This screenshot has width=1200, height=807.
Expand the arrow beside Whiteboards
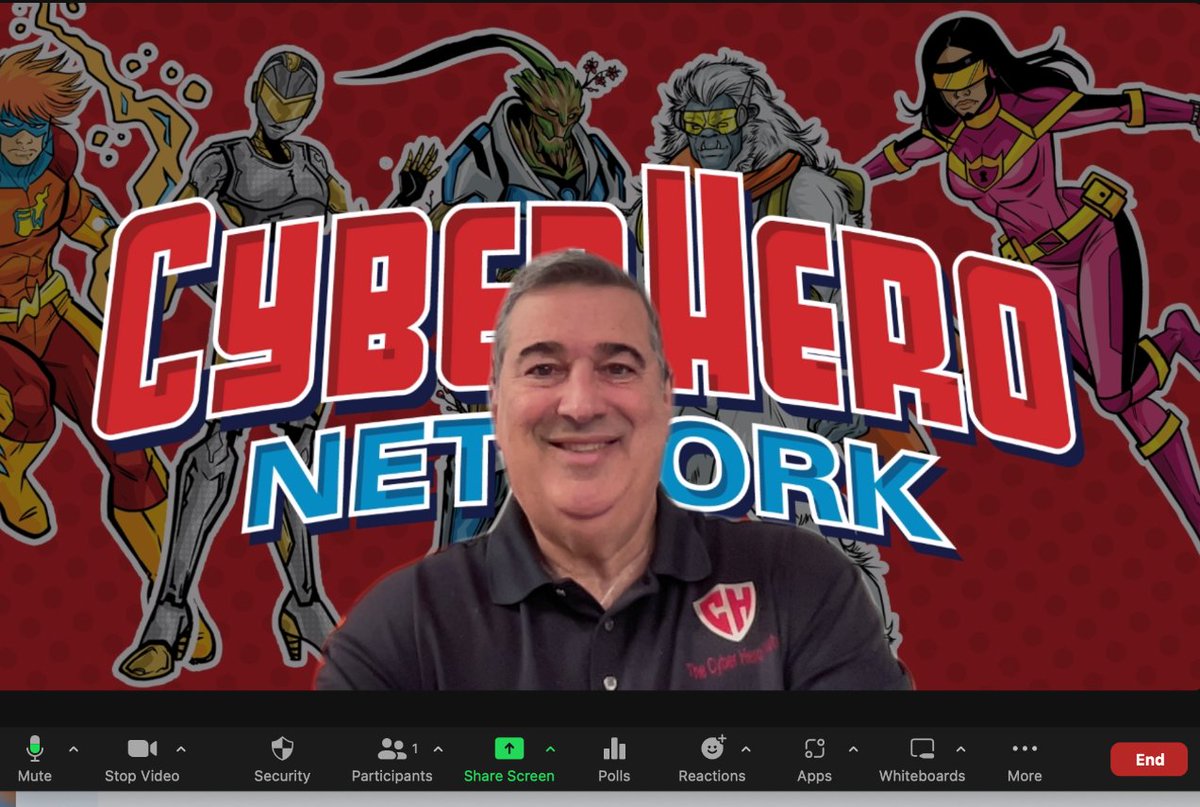click(961, 748)
